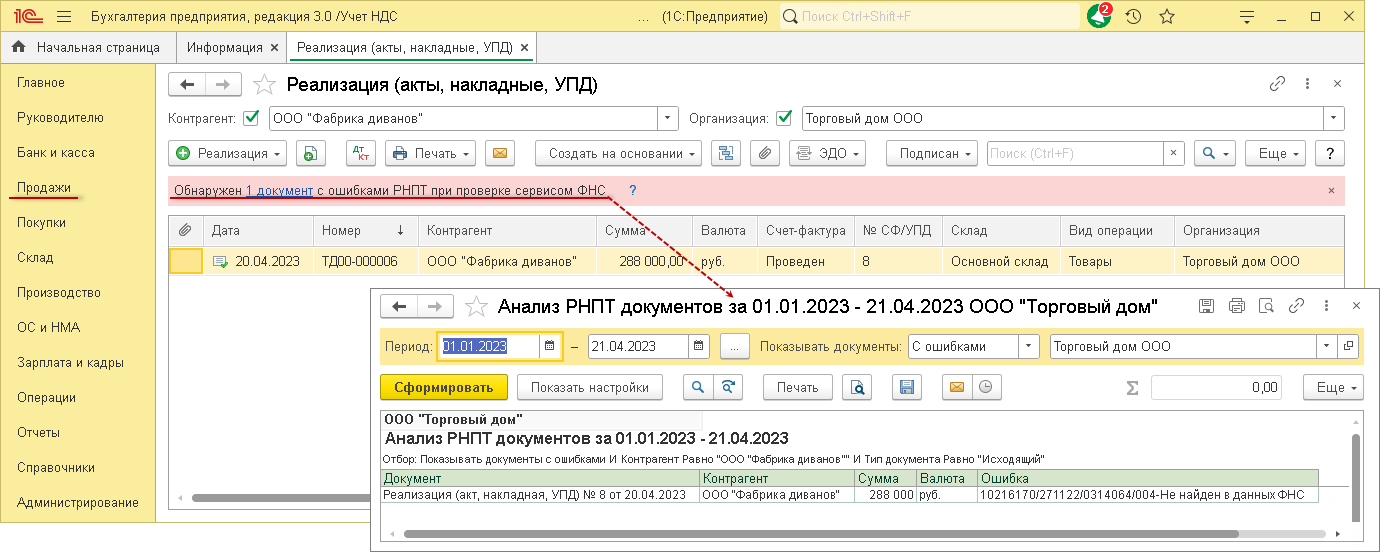
Task: Expand the Контрагент ООО "Фабрика диванов" dropdown
Action: point(668,118)
